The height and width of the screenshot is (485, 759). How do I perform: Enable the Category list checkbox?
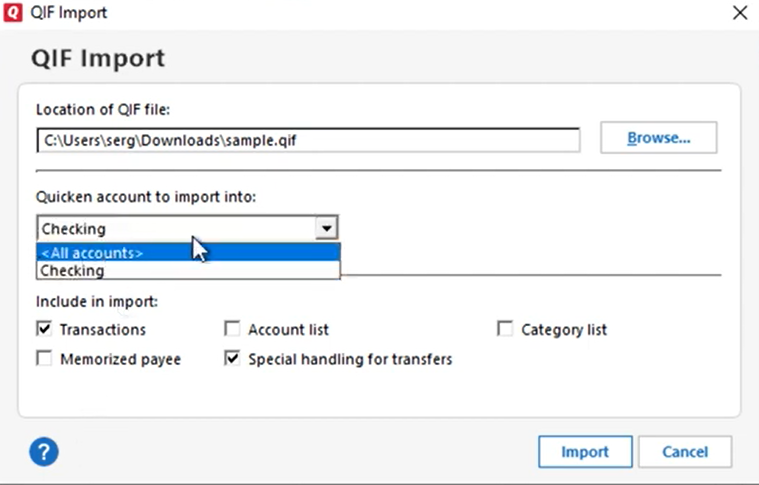[x=505, y=329]
